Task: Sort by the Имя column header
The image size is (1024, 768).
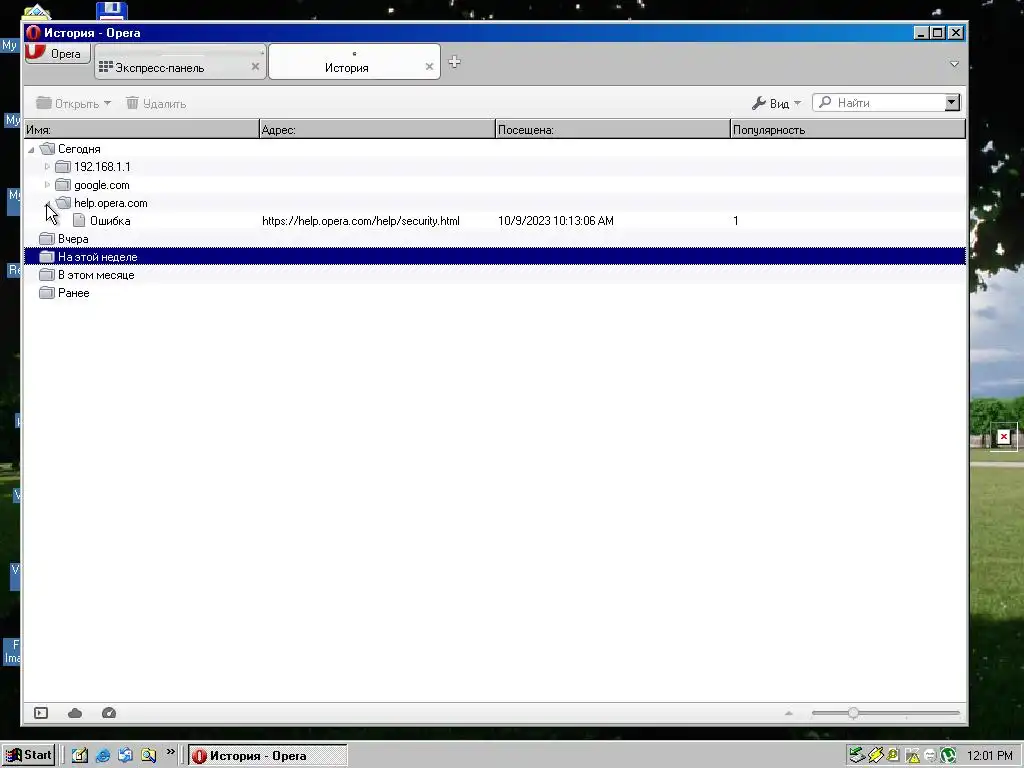Action: 142,129
